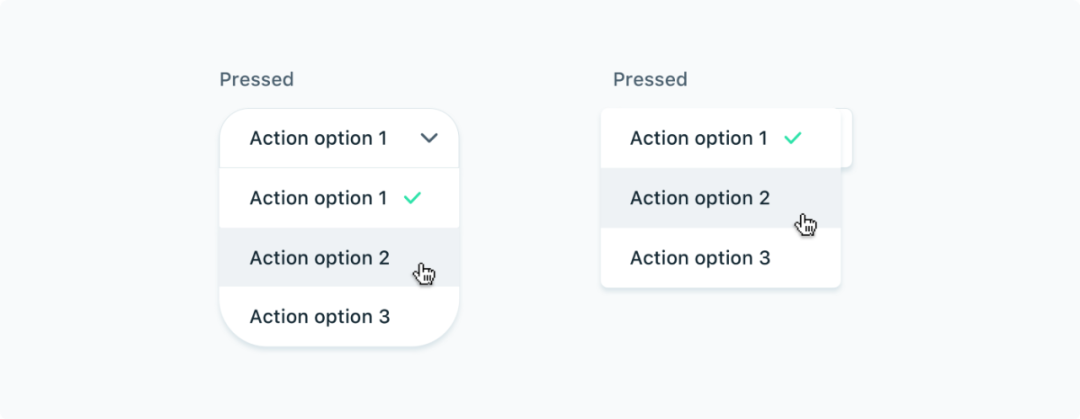This screenshot has width=1080, height=419.
Task: Click the hand cursor icon in the left dropdown
Action: pyautogui.click(x=425, y=273)
